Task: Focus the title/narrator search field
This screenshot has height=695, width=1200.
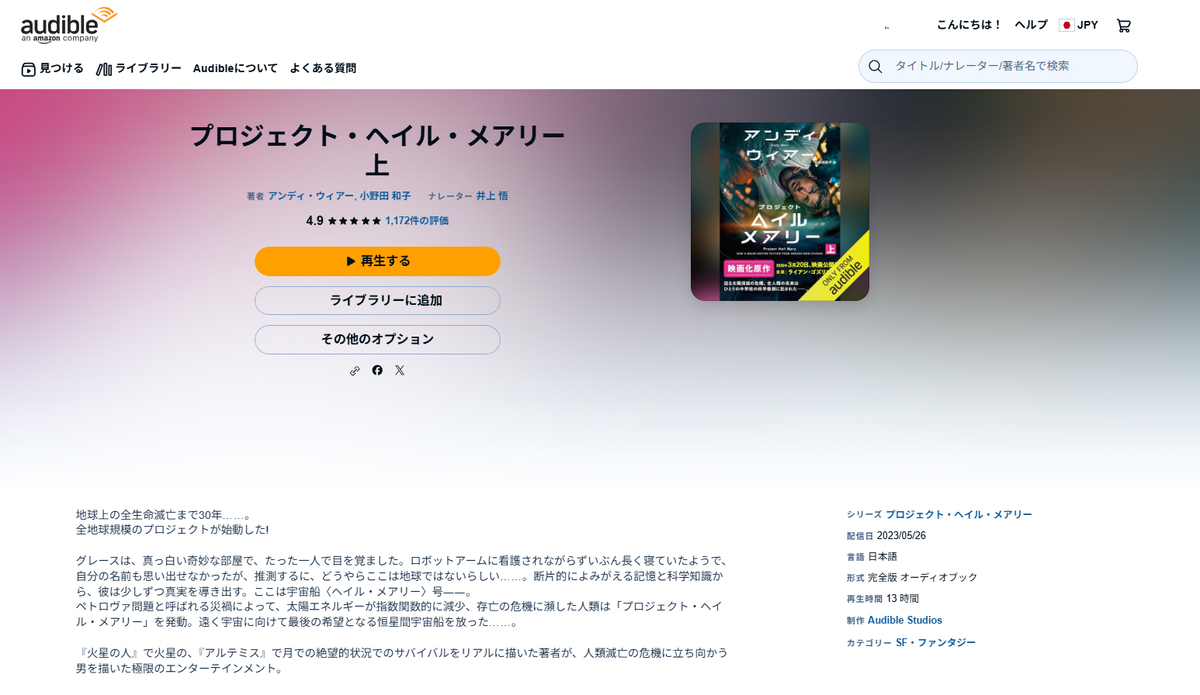Action: tap(998, 66)
